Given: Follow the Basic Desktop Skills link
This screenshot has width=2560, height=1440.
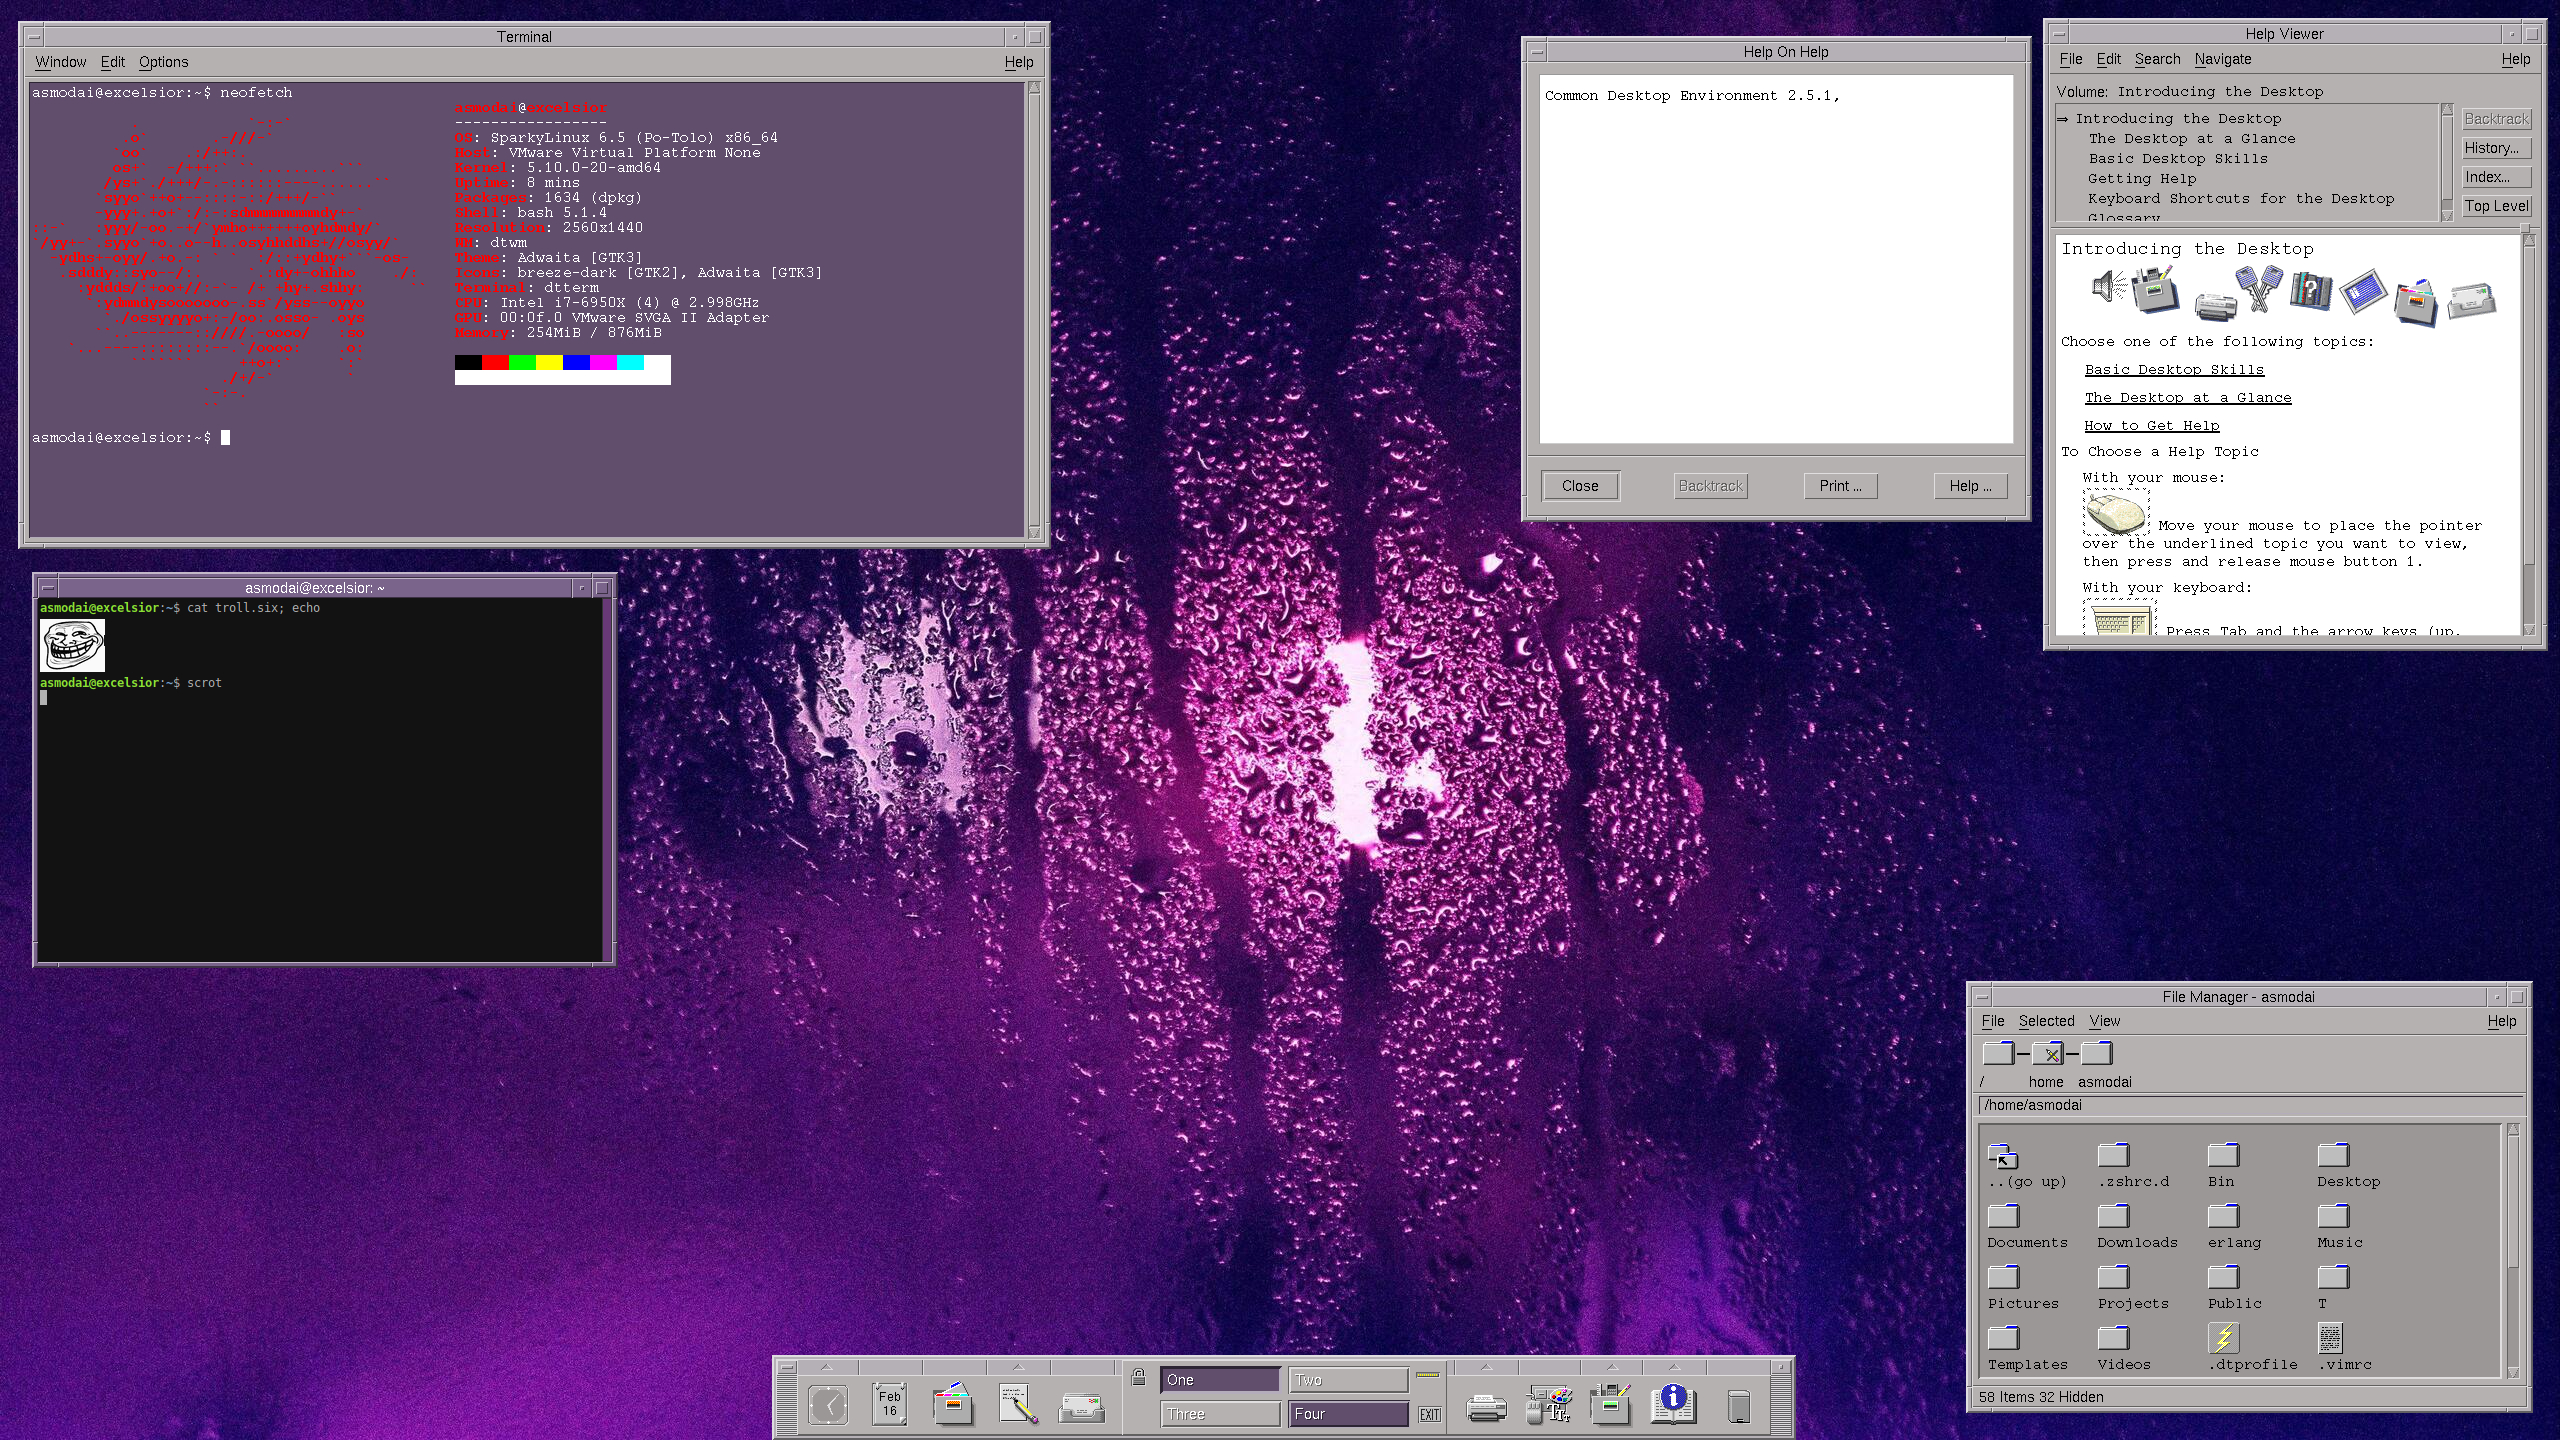Looking at the screenshot, I should pos(2174,370).
